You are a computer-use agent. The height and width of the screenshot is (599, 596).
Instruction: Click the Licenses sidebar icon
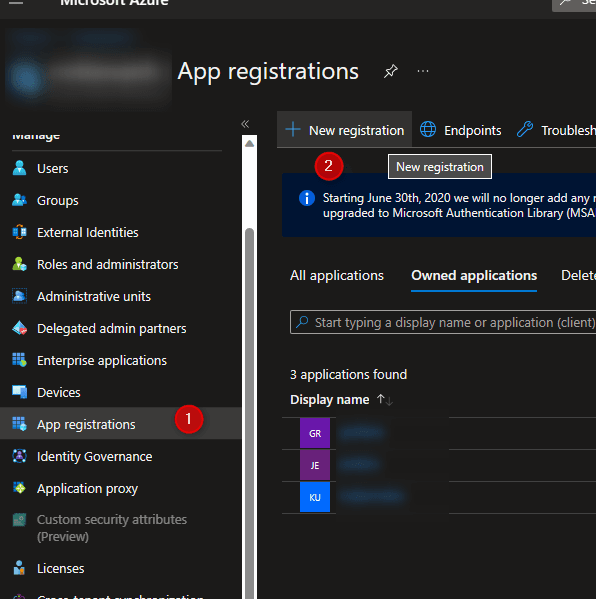[19, 568]
